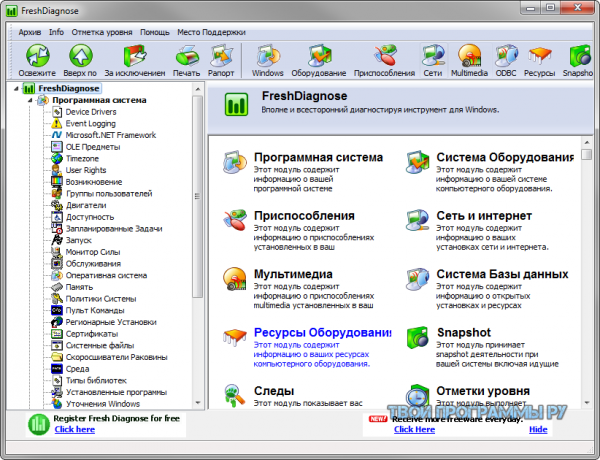Image resolution: width=600 pixels, height=460 pixels.
Task: Select Системные файлы tree item
Action: point(100,346)
